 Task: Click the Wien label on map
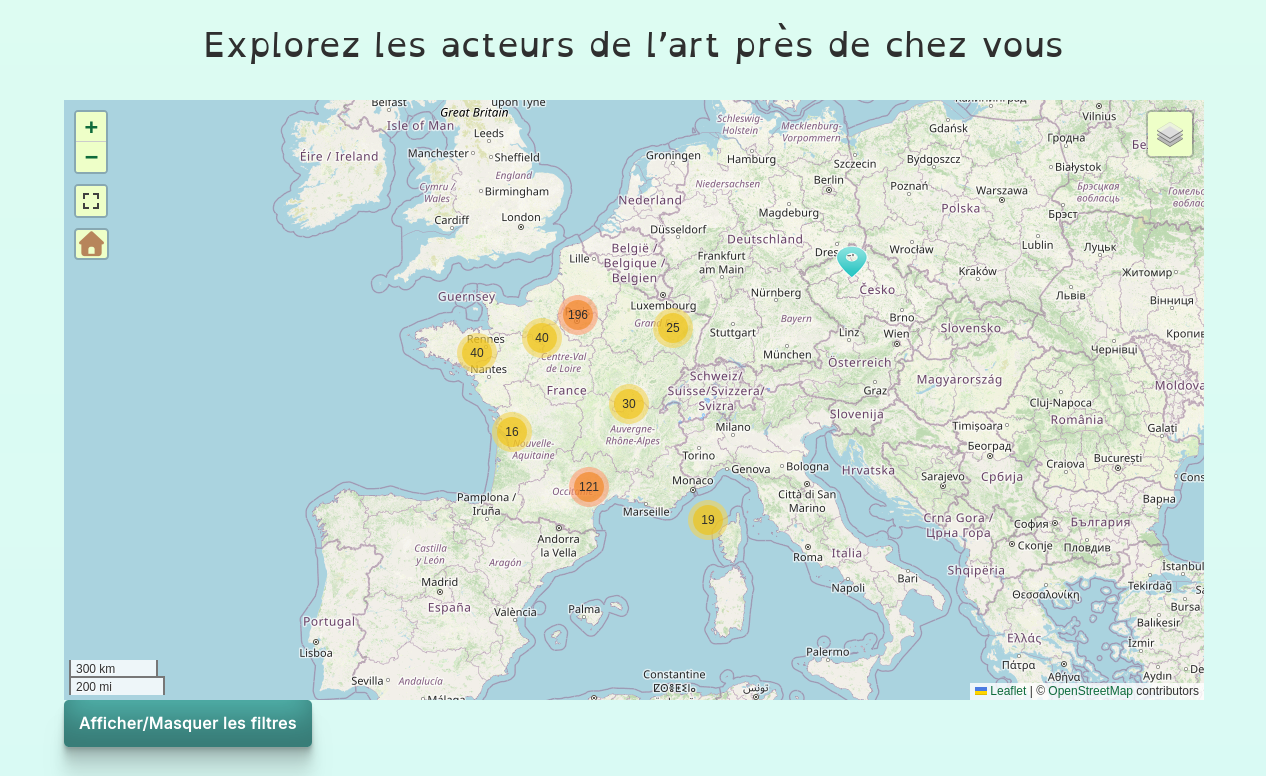[896, 333]
